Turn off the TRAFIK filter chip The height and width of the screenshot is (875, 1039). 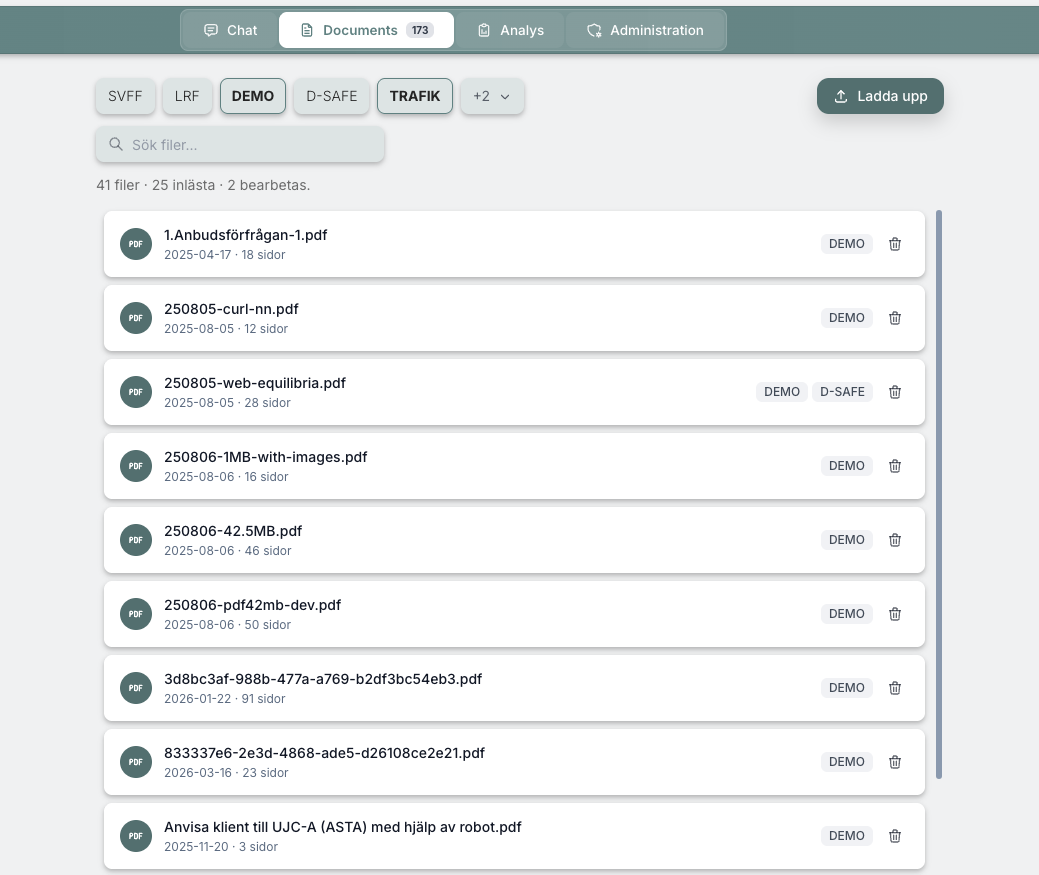point(415,96)
